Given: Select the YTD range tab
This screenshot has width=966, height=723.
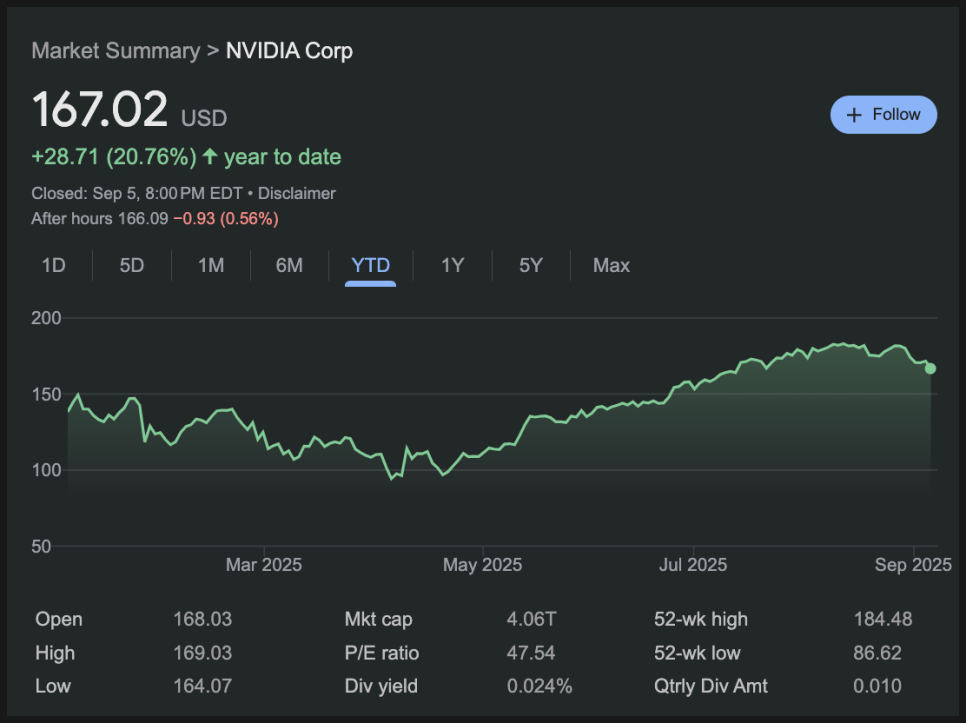Looking at the screenshot, I should coord(370,265).
